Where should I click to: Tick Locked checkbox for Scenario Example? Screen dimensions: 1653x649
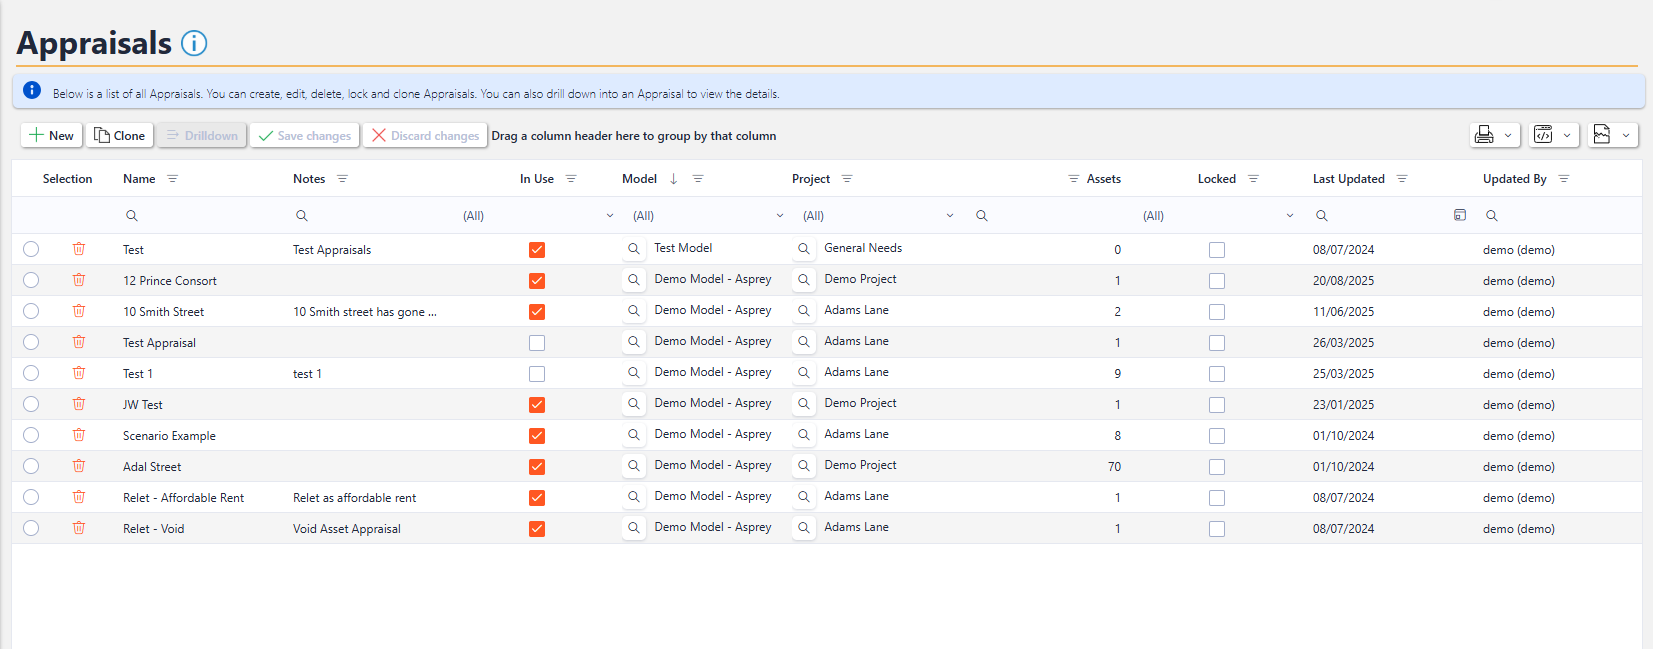(1216, 436)
